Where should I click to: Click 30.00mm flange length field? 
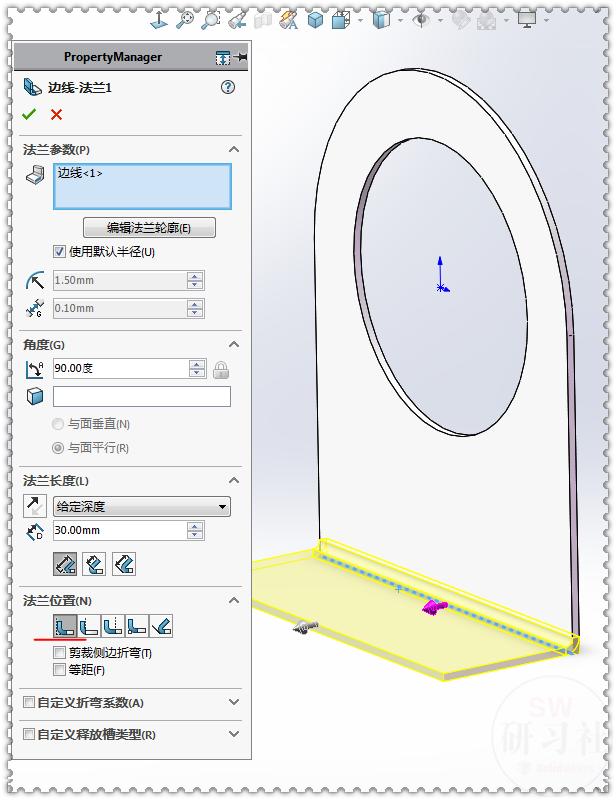tap(120, 530)
